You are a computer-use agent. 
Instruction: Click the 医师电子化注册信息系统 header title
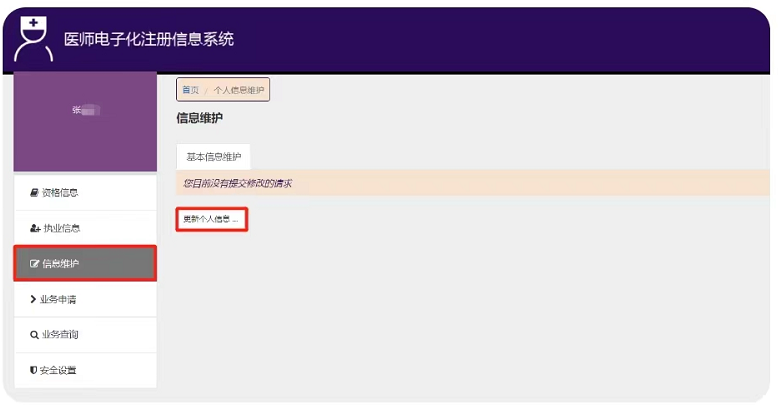149,39
